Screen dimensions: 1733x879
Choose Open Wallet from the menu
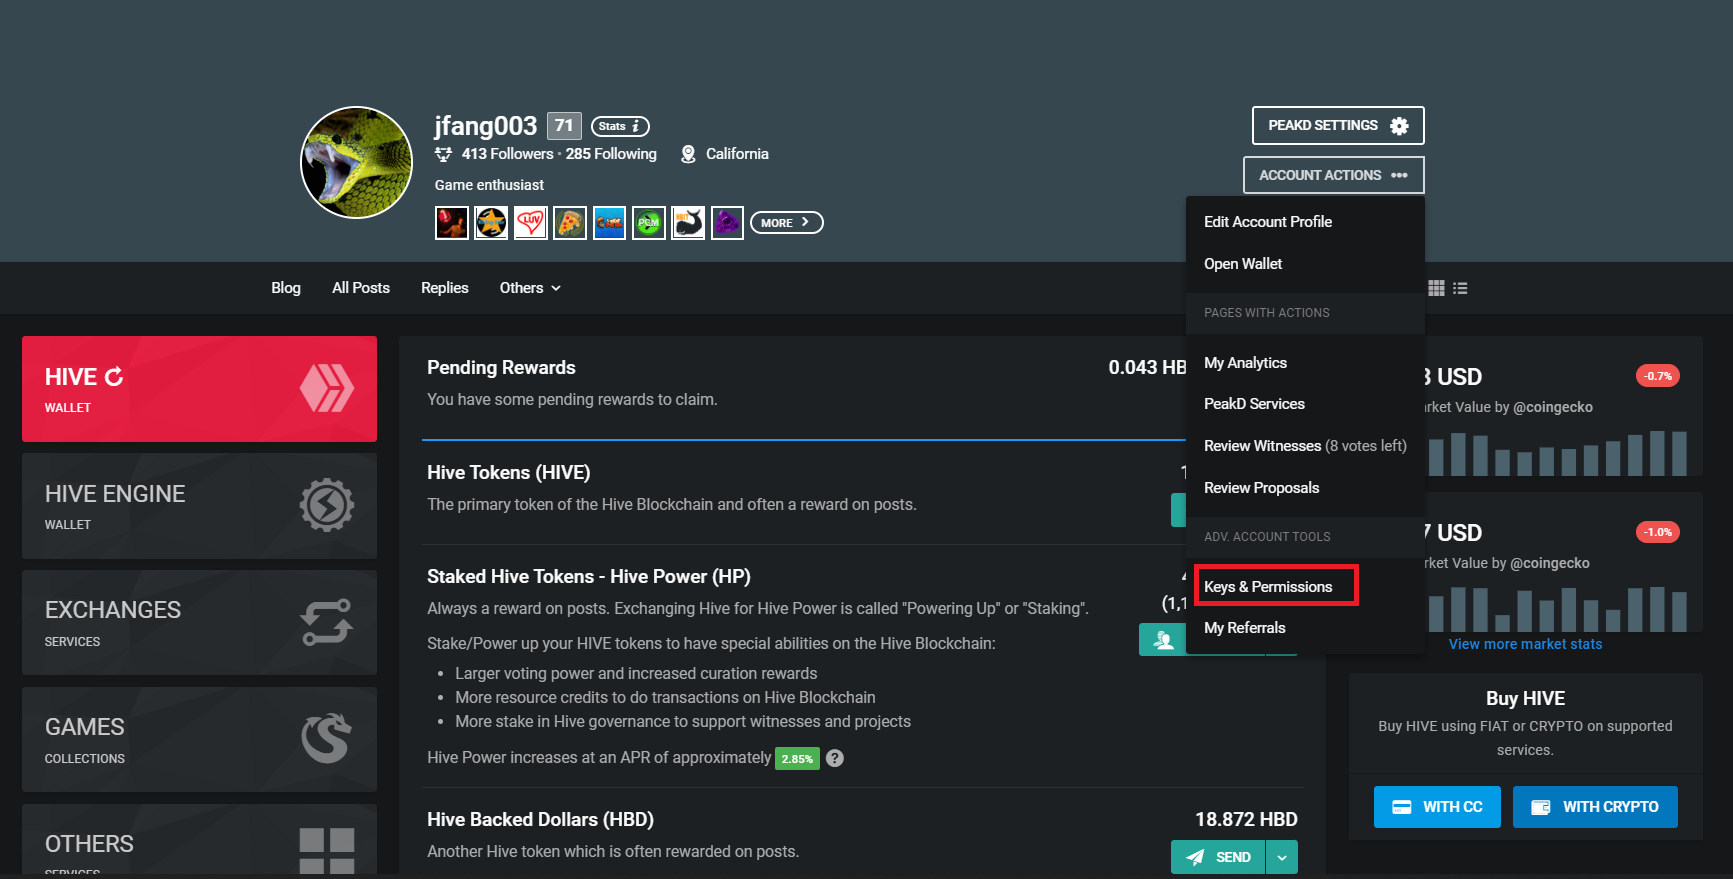tap(1243, 264)
